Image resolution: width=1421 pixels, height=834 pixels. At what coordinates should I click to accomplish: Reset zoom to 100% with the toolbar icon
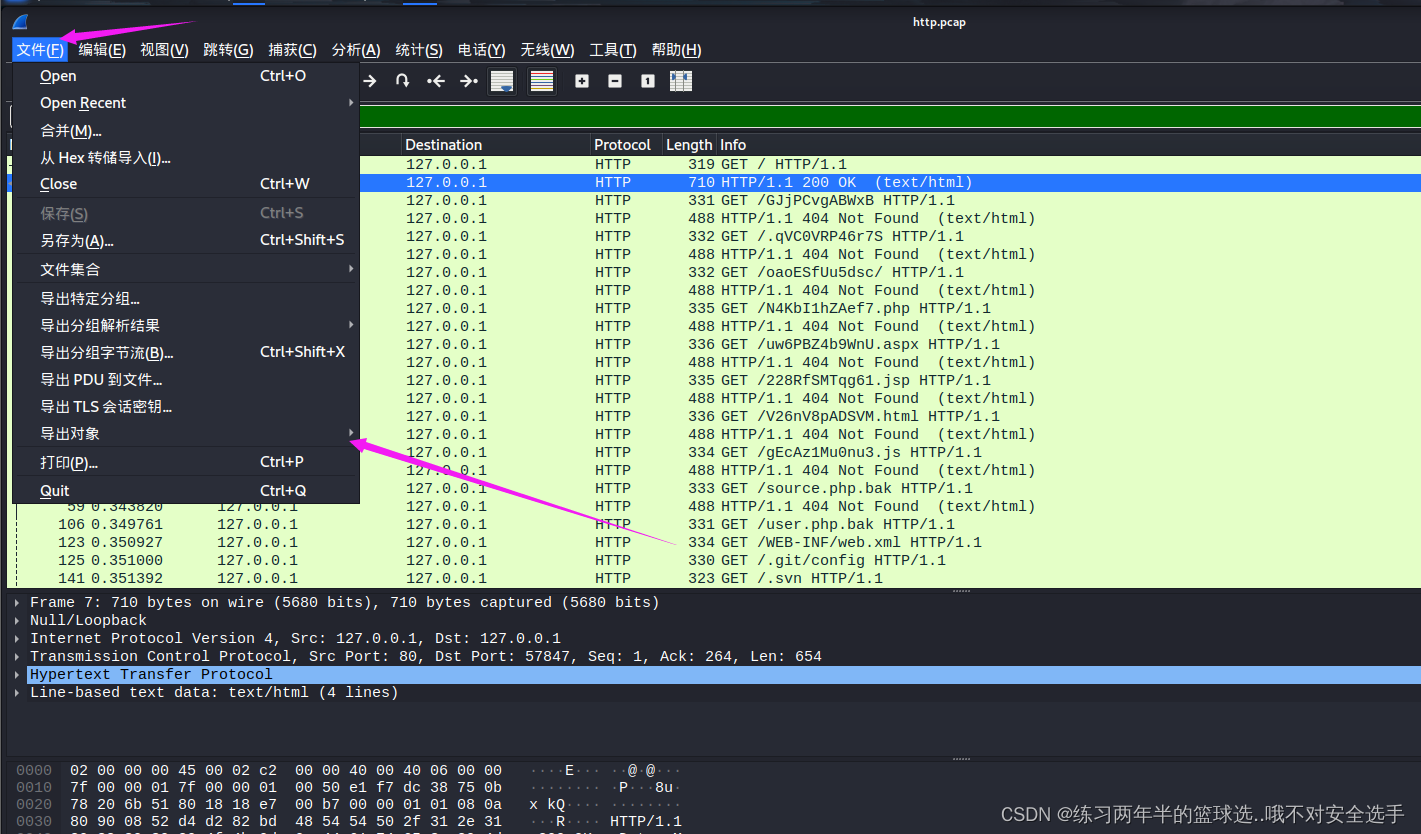coord(646,81)
